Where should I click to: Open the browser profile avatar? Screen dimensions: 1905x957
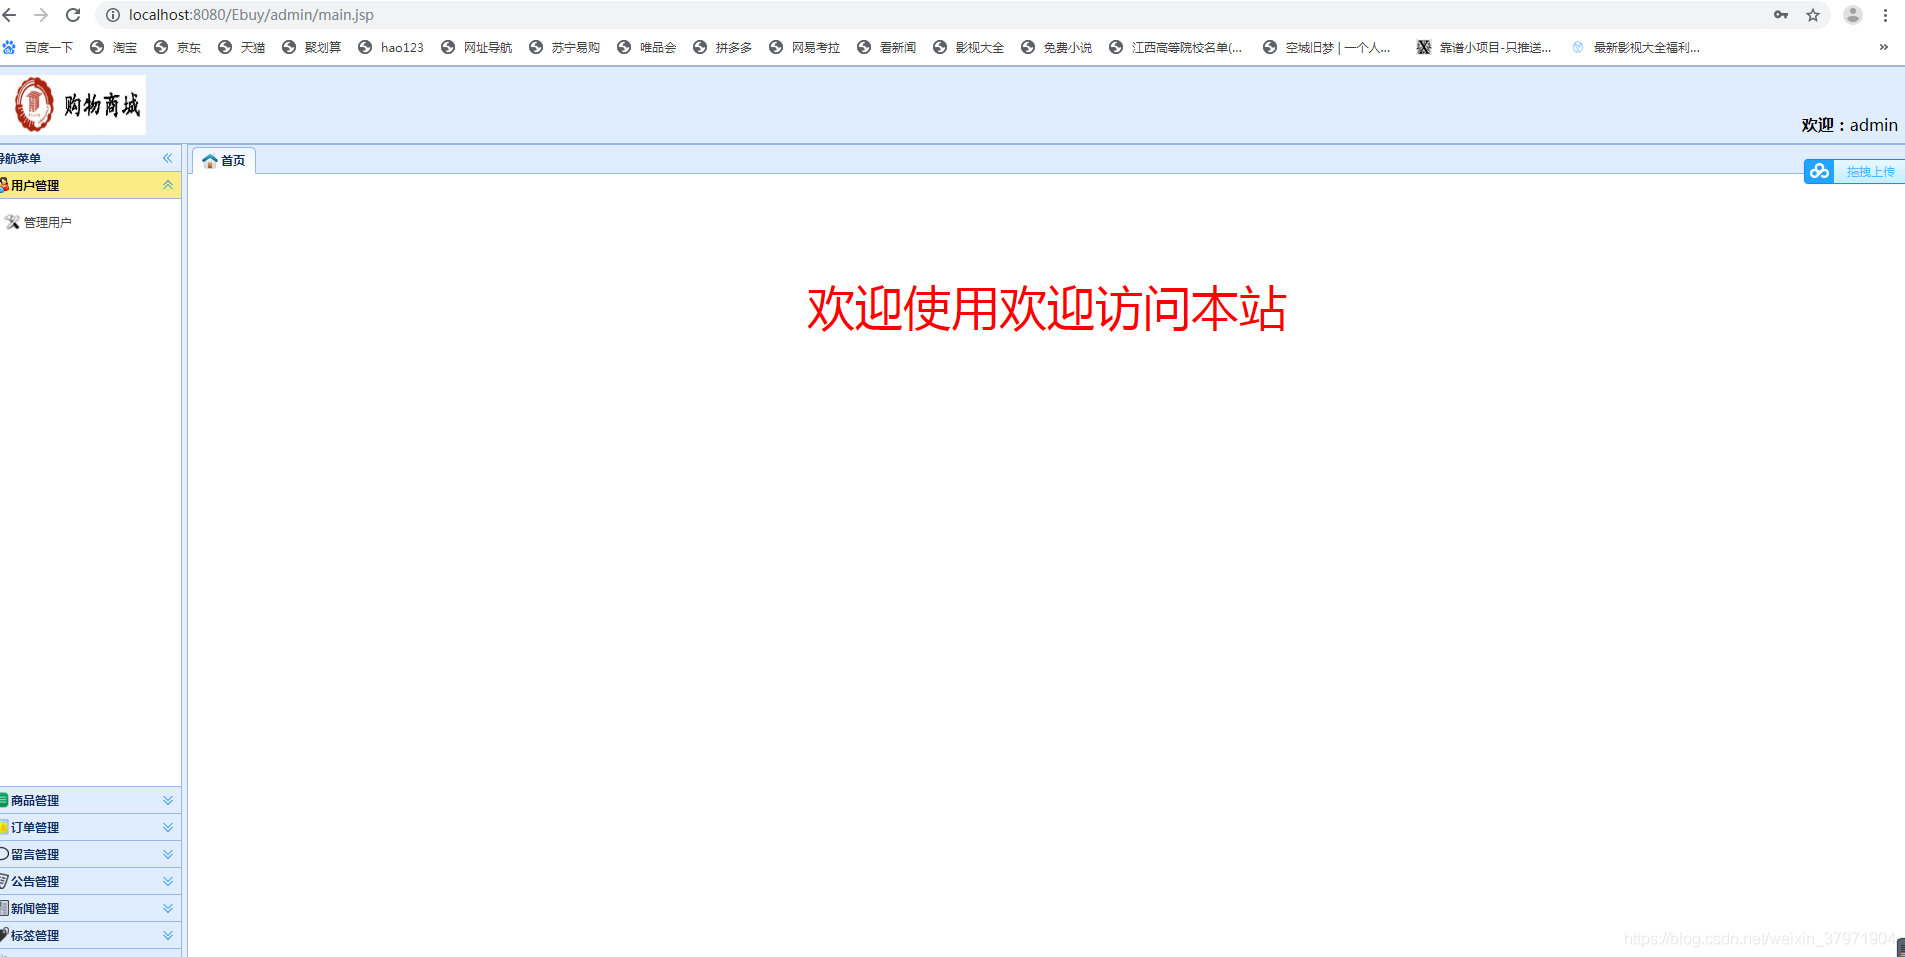pyautogui.click(x=1853, y=15)
